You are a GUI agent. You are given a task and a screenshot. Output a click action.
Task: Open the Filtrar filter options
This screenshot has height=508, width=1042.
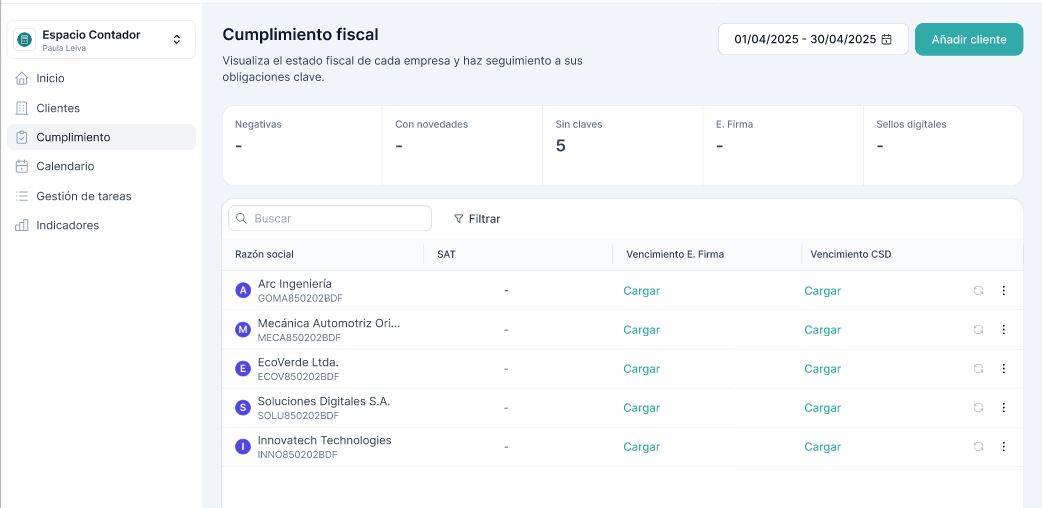477,218
